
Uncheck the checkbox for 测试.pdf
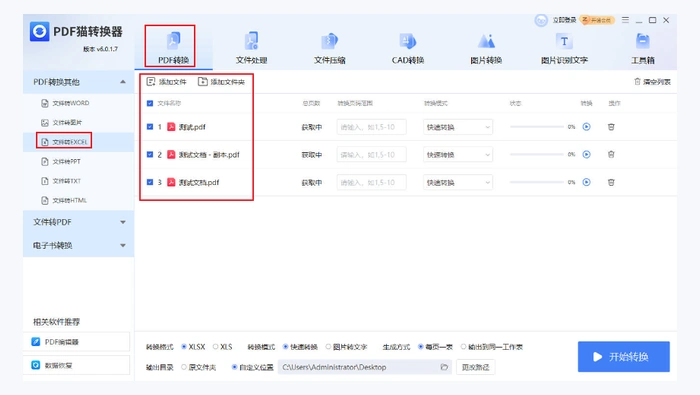[150, 127]
